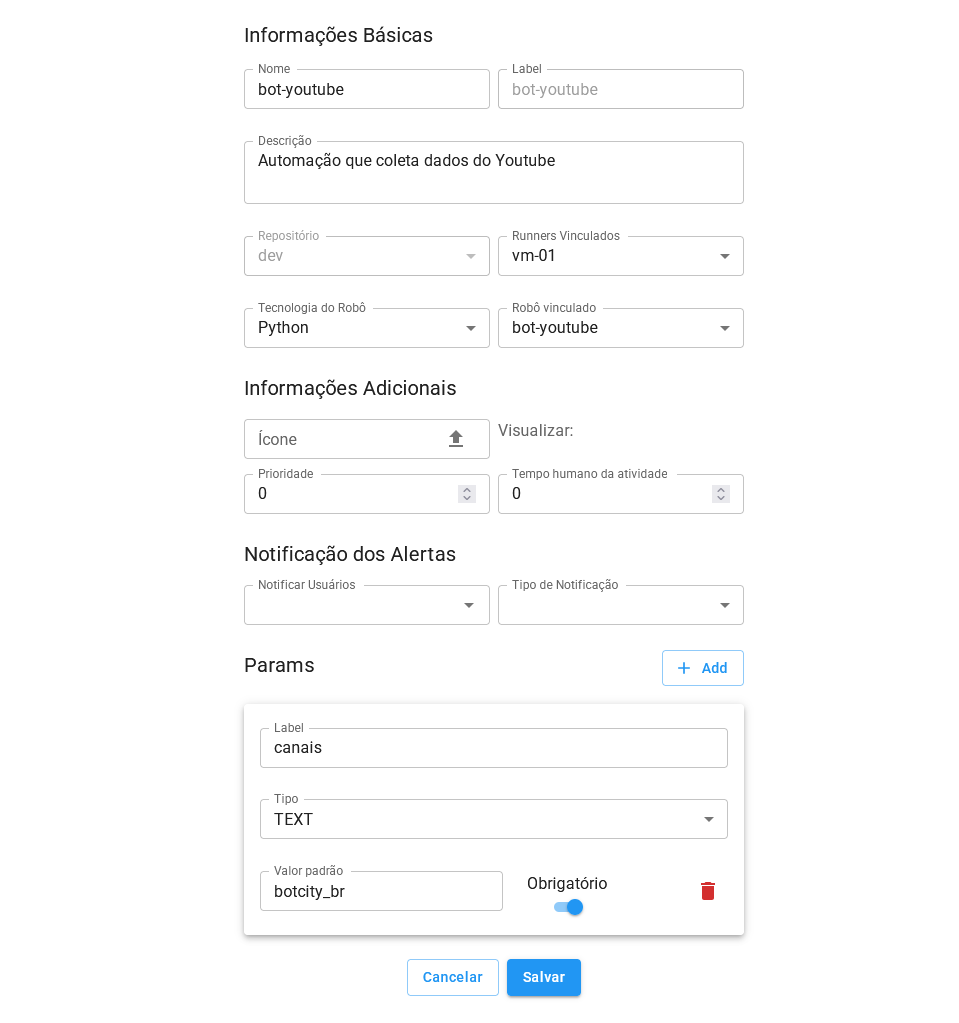Click the Tempo humano da atividade spinner
959x1023 pixels.
721,494
